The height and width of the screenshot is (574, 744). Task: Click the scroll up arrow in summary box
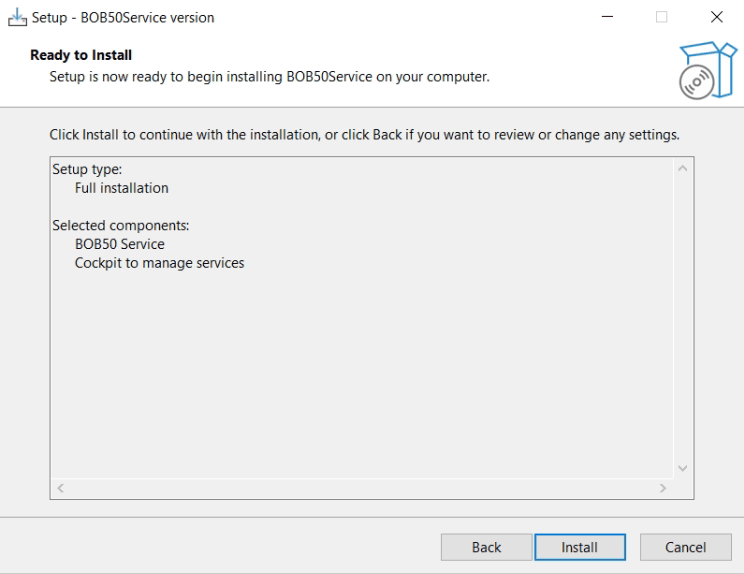[x=683, y=168]
